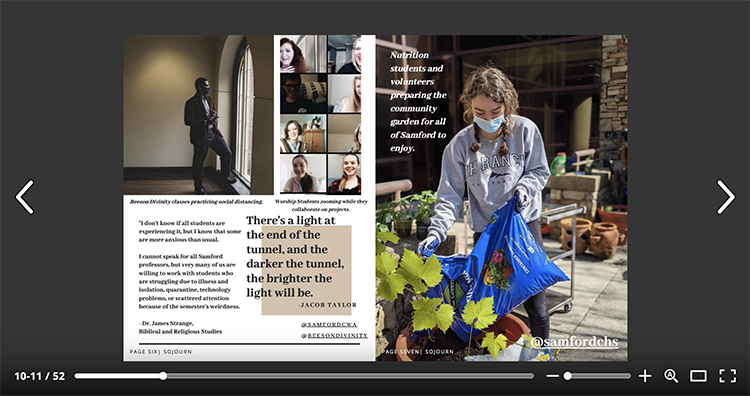This screenshot has height=396, width=750.
Task: Click the 'I cannot speak for all Samford' paragraph
Action: [x=189, y=281]
